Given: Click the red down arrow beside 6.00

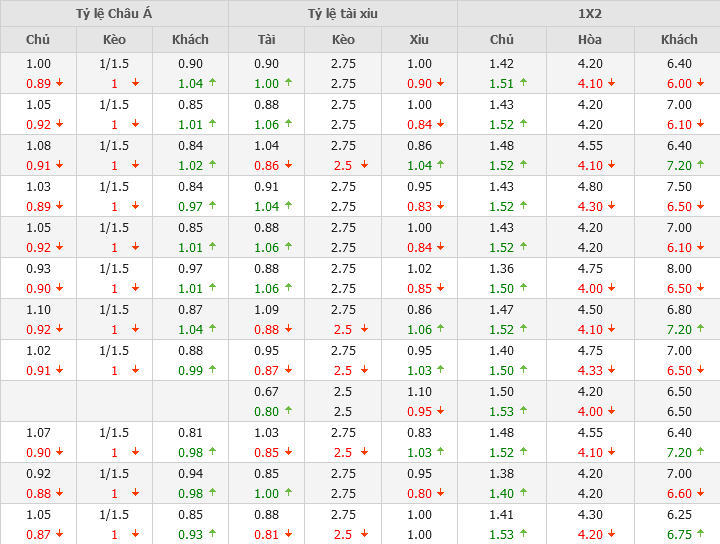Looking at the screenshot, I should pyautogui.click(x=700, y=84).
